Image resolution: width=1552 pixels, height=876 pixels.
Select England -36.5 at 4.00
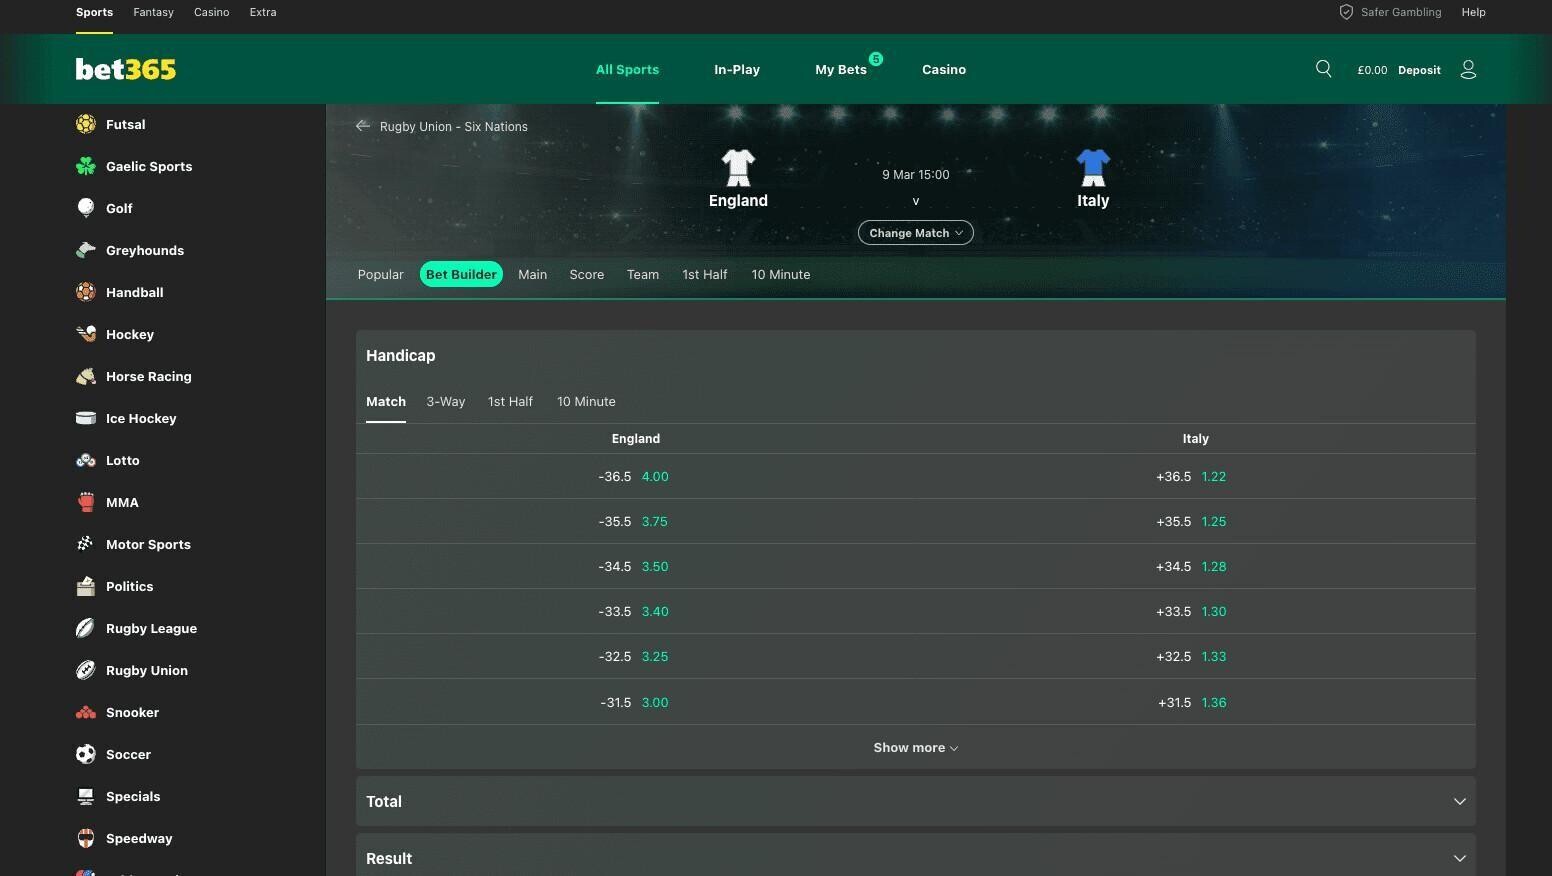click(x=634, y=476)
